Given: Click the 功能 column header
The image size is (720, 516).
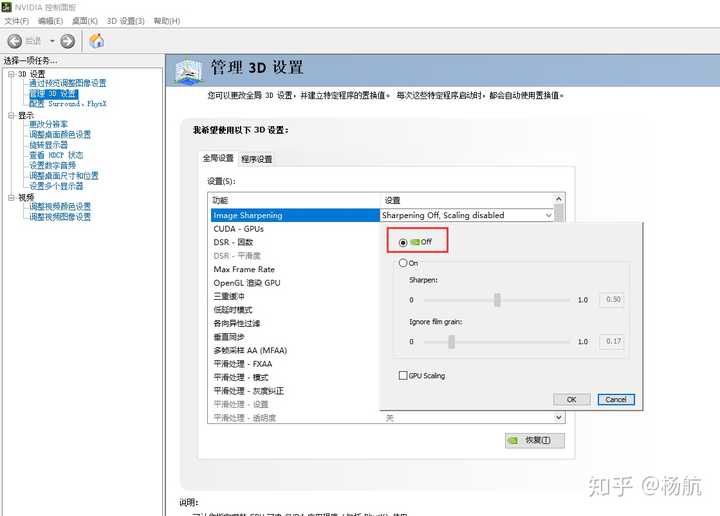Looking at the screenshot, I should (x=295, y=200).
